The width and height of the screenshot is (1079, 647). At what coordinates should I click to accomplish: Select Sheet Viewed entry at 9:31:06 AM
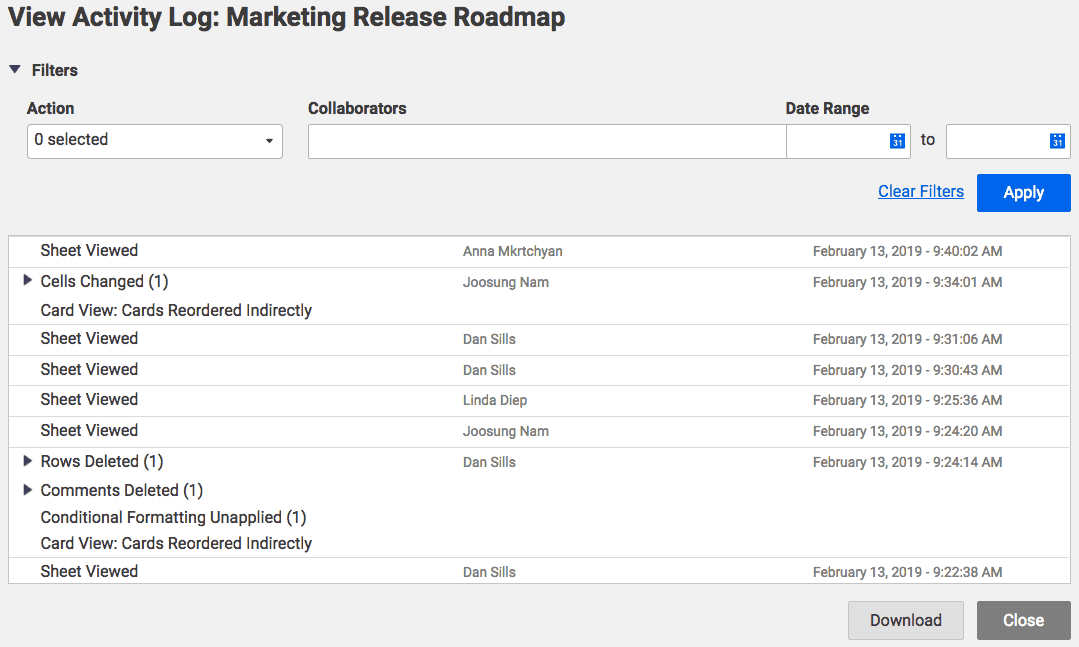point(89,339)
